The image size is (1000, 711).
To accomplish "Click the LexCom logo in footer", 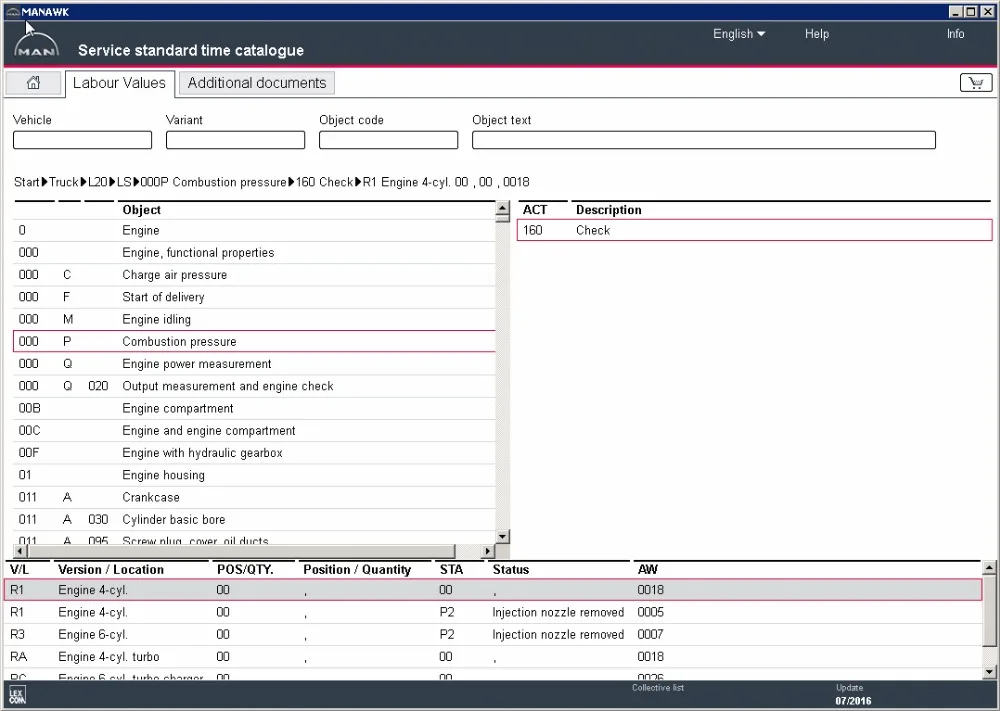I will coord(17,696).
